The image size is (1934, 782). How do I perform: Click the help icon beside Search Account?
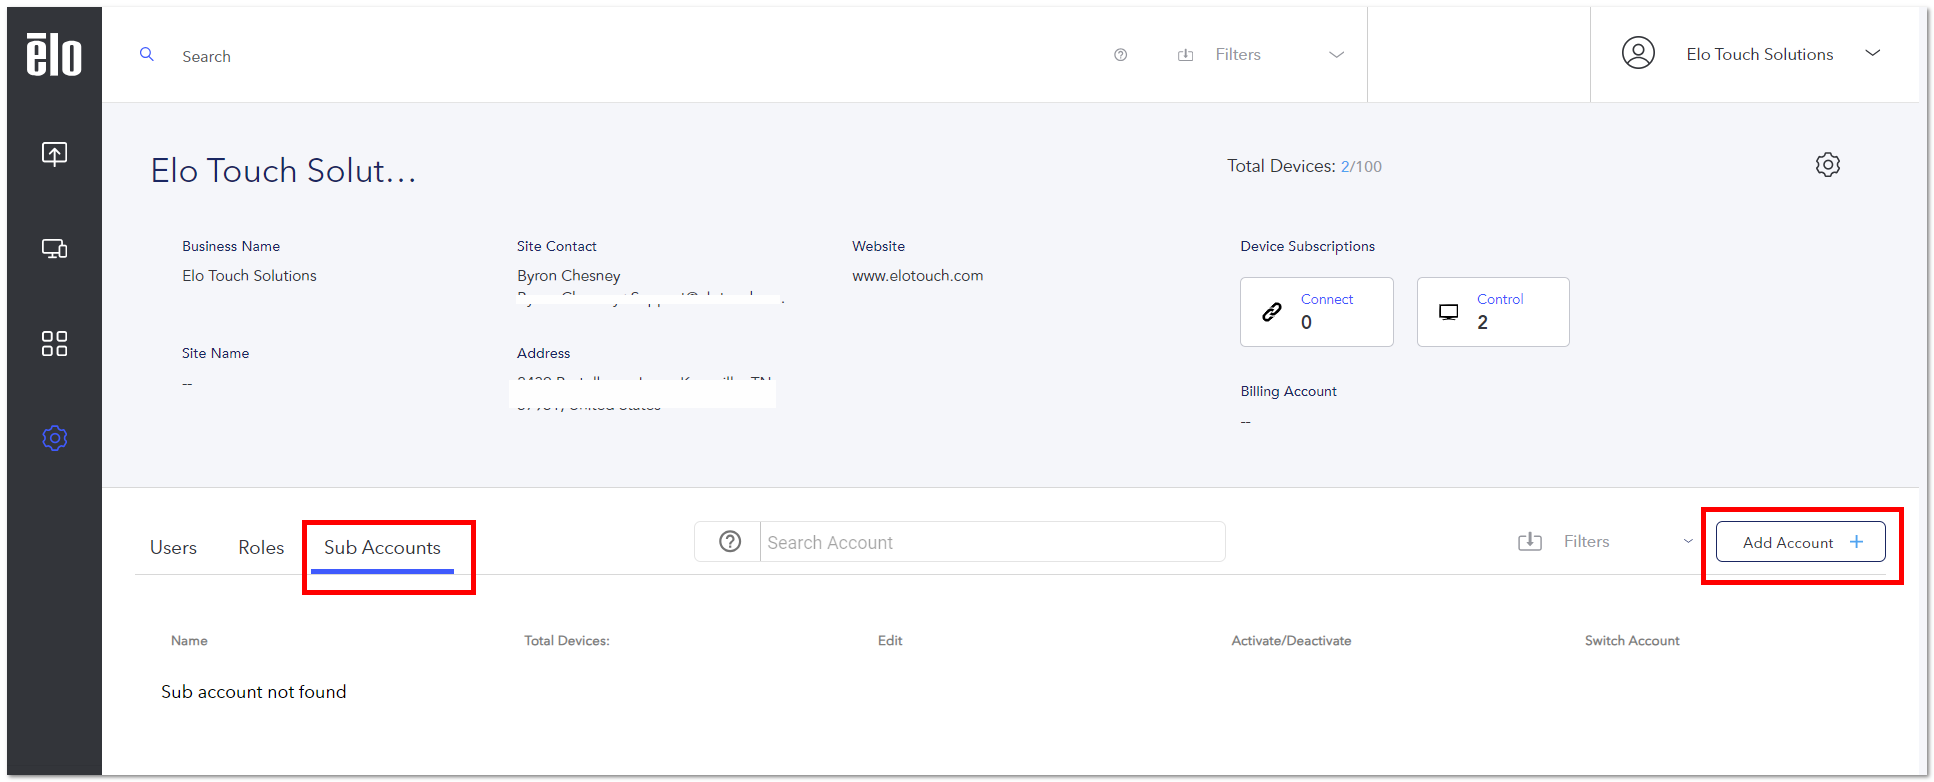tap(730, 541)
